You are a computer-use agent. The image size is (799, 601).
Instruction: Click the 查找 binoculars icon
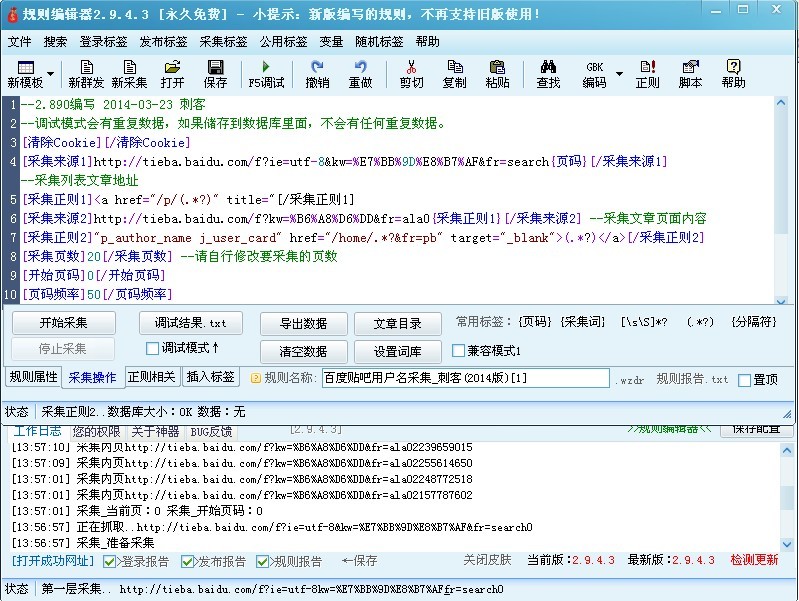click(548, 74)
